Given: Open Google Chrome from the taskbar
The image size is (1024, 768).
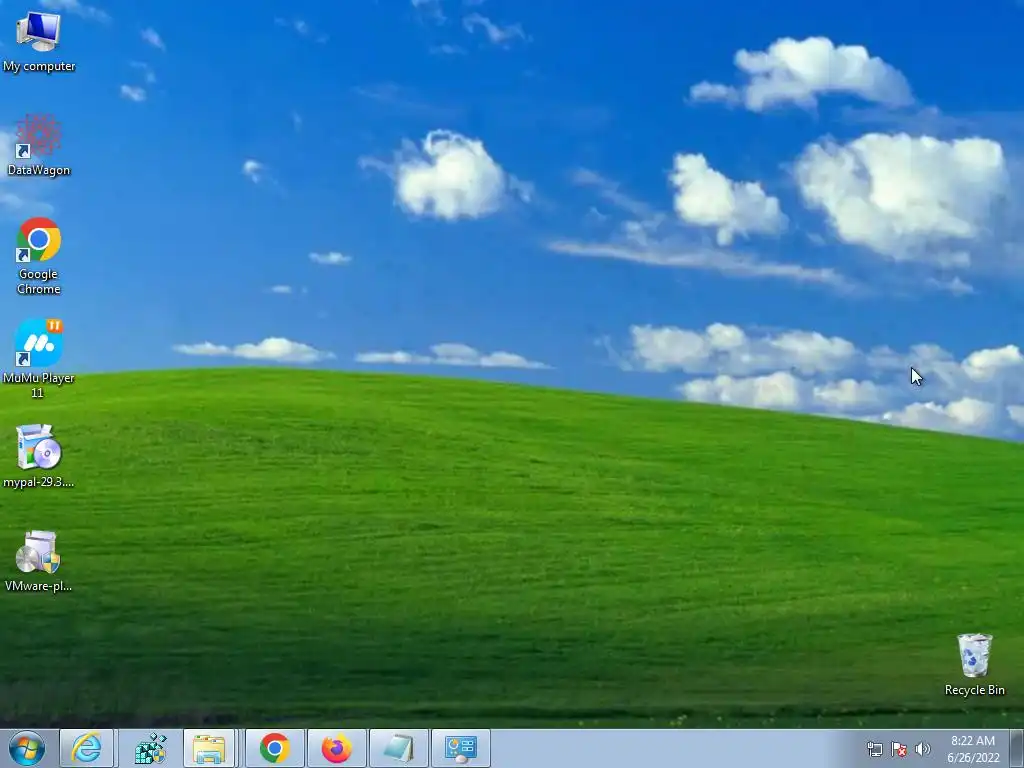Looking at the screenshot, I should coord(275,748).
